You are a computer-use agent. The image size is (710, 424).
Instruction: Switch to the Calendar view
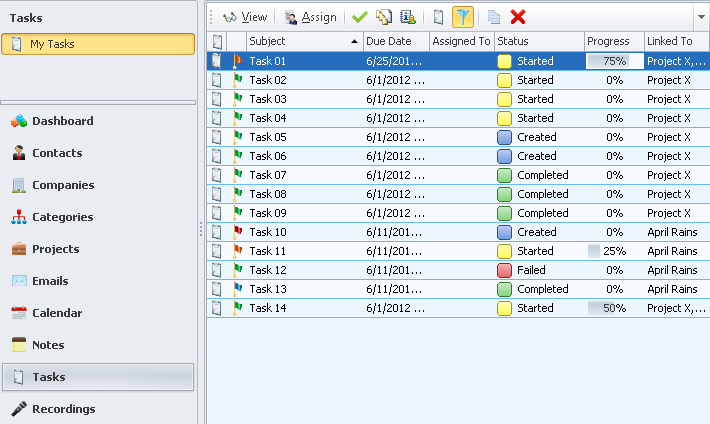(x=56, y=313)
